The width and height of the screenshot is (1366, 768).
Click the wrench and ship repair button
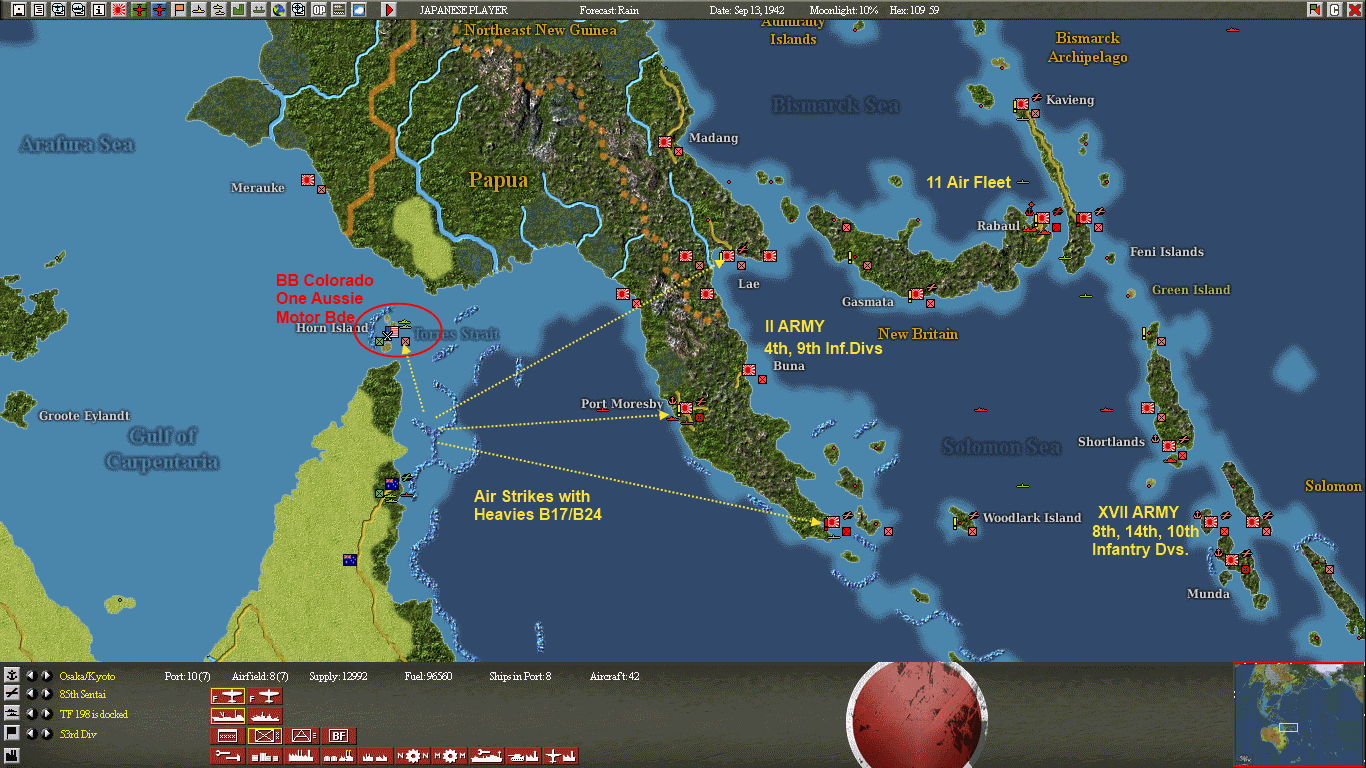[x=486, y=756]
